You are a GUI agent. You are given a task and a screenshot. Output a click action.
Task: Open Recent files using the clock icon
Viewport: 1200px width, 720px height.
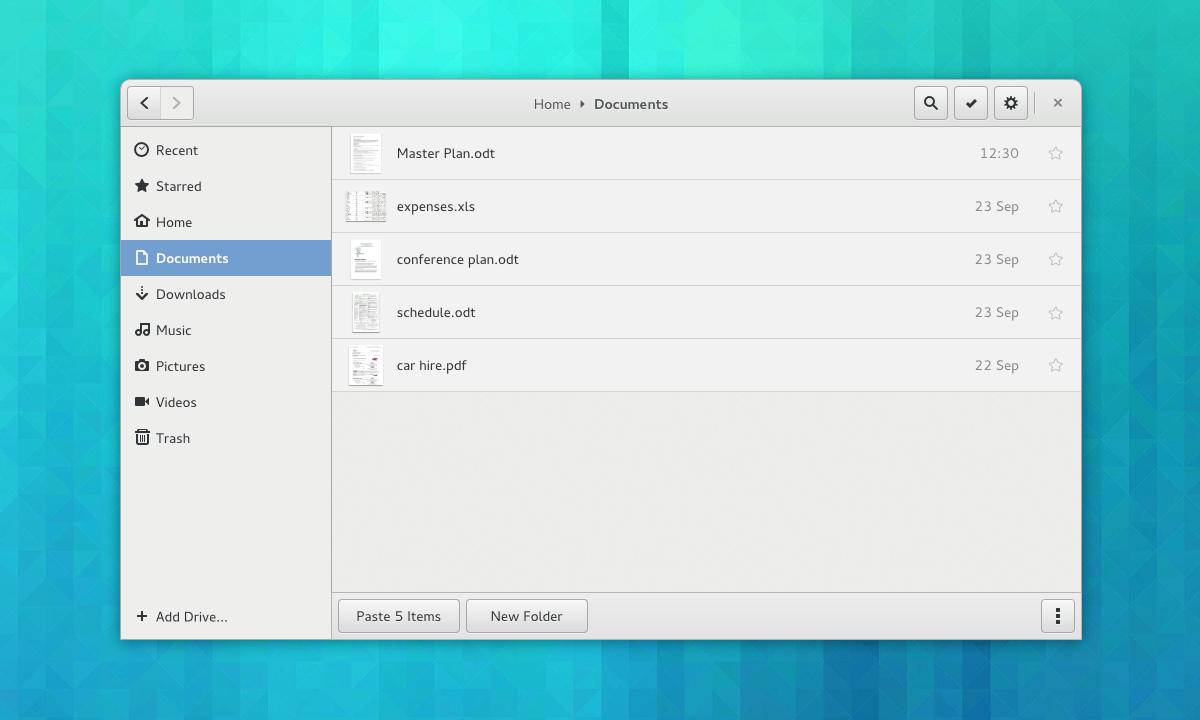click(x=141, y=149)
